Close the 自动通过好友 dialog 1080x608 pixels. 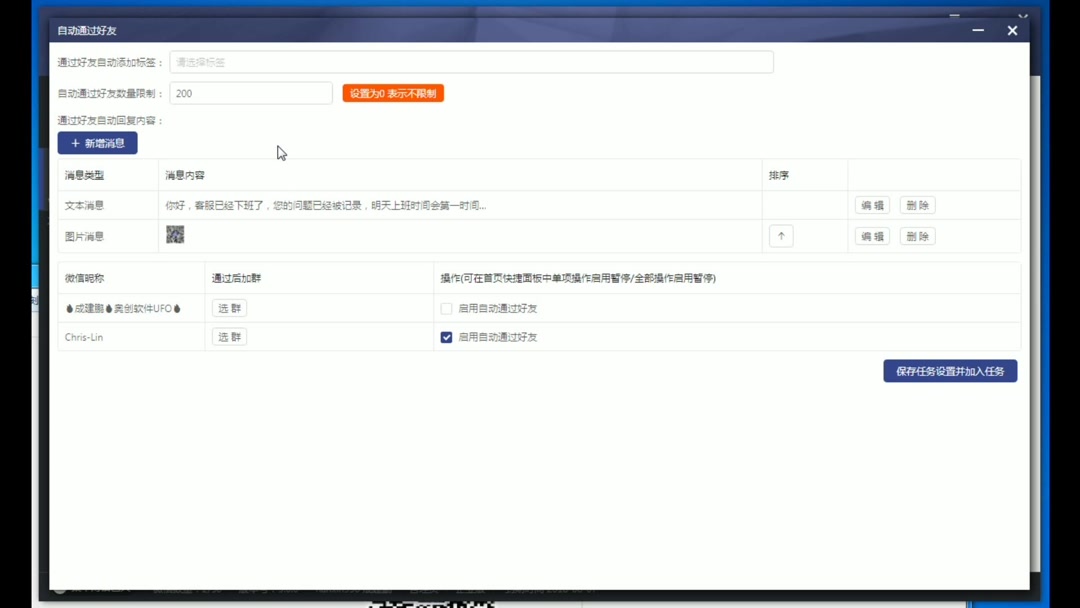tap(1012, 30)
